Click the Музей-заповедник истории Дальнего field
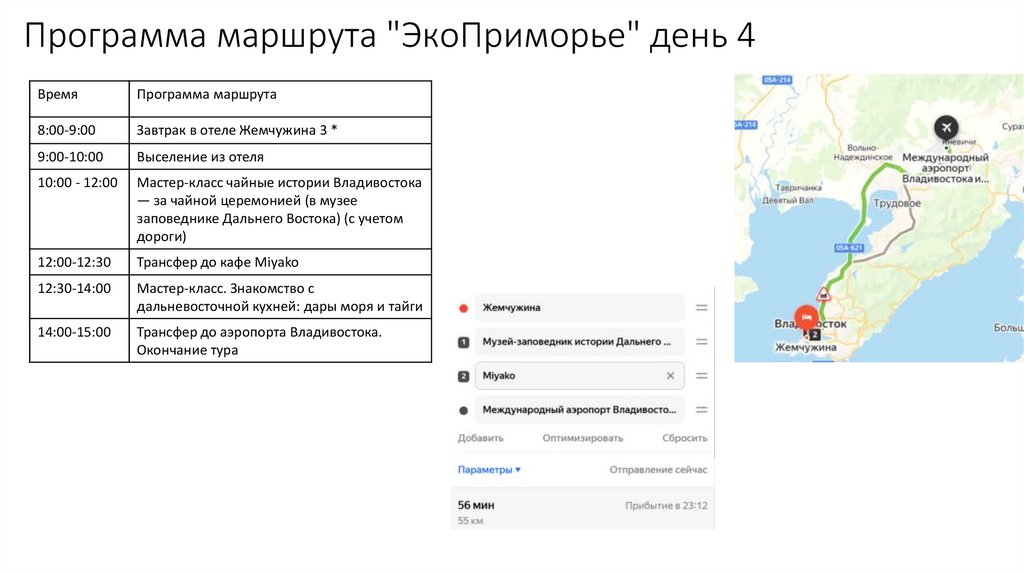Screen dimensions: 1024x574 579,342
